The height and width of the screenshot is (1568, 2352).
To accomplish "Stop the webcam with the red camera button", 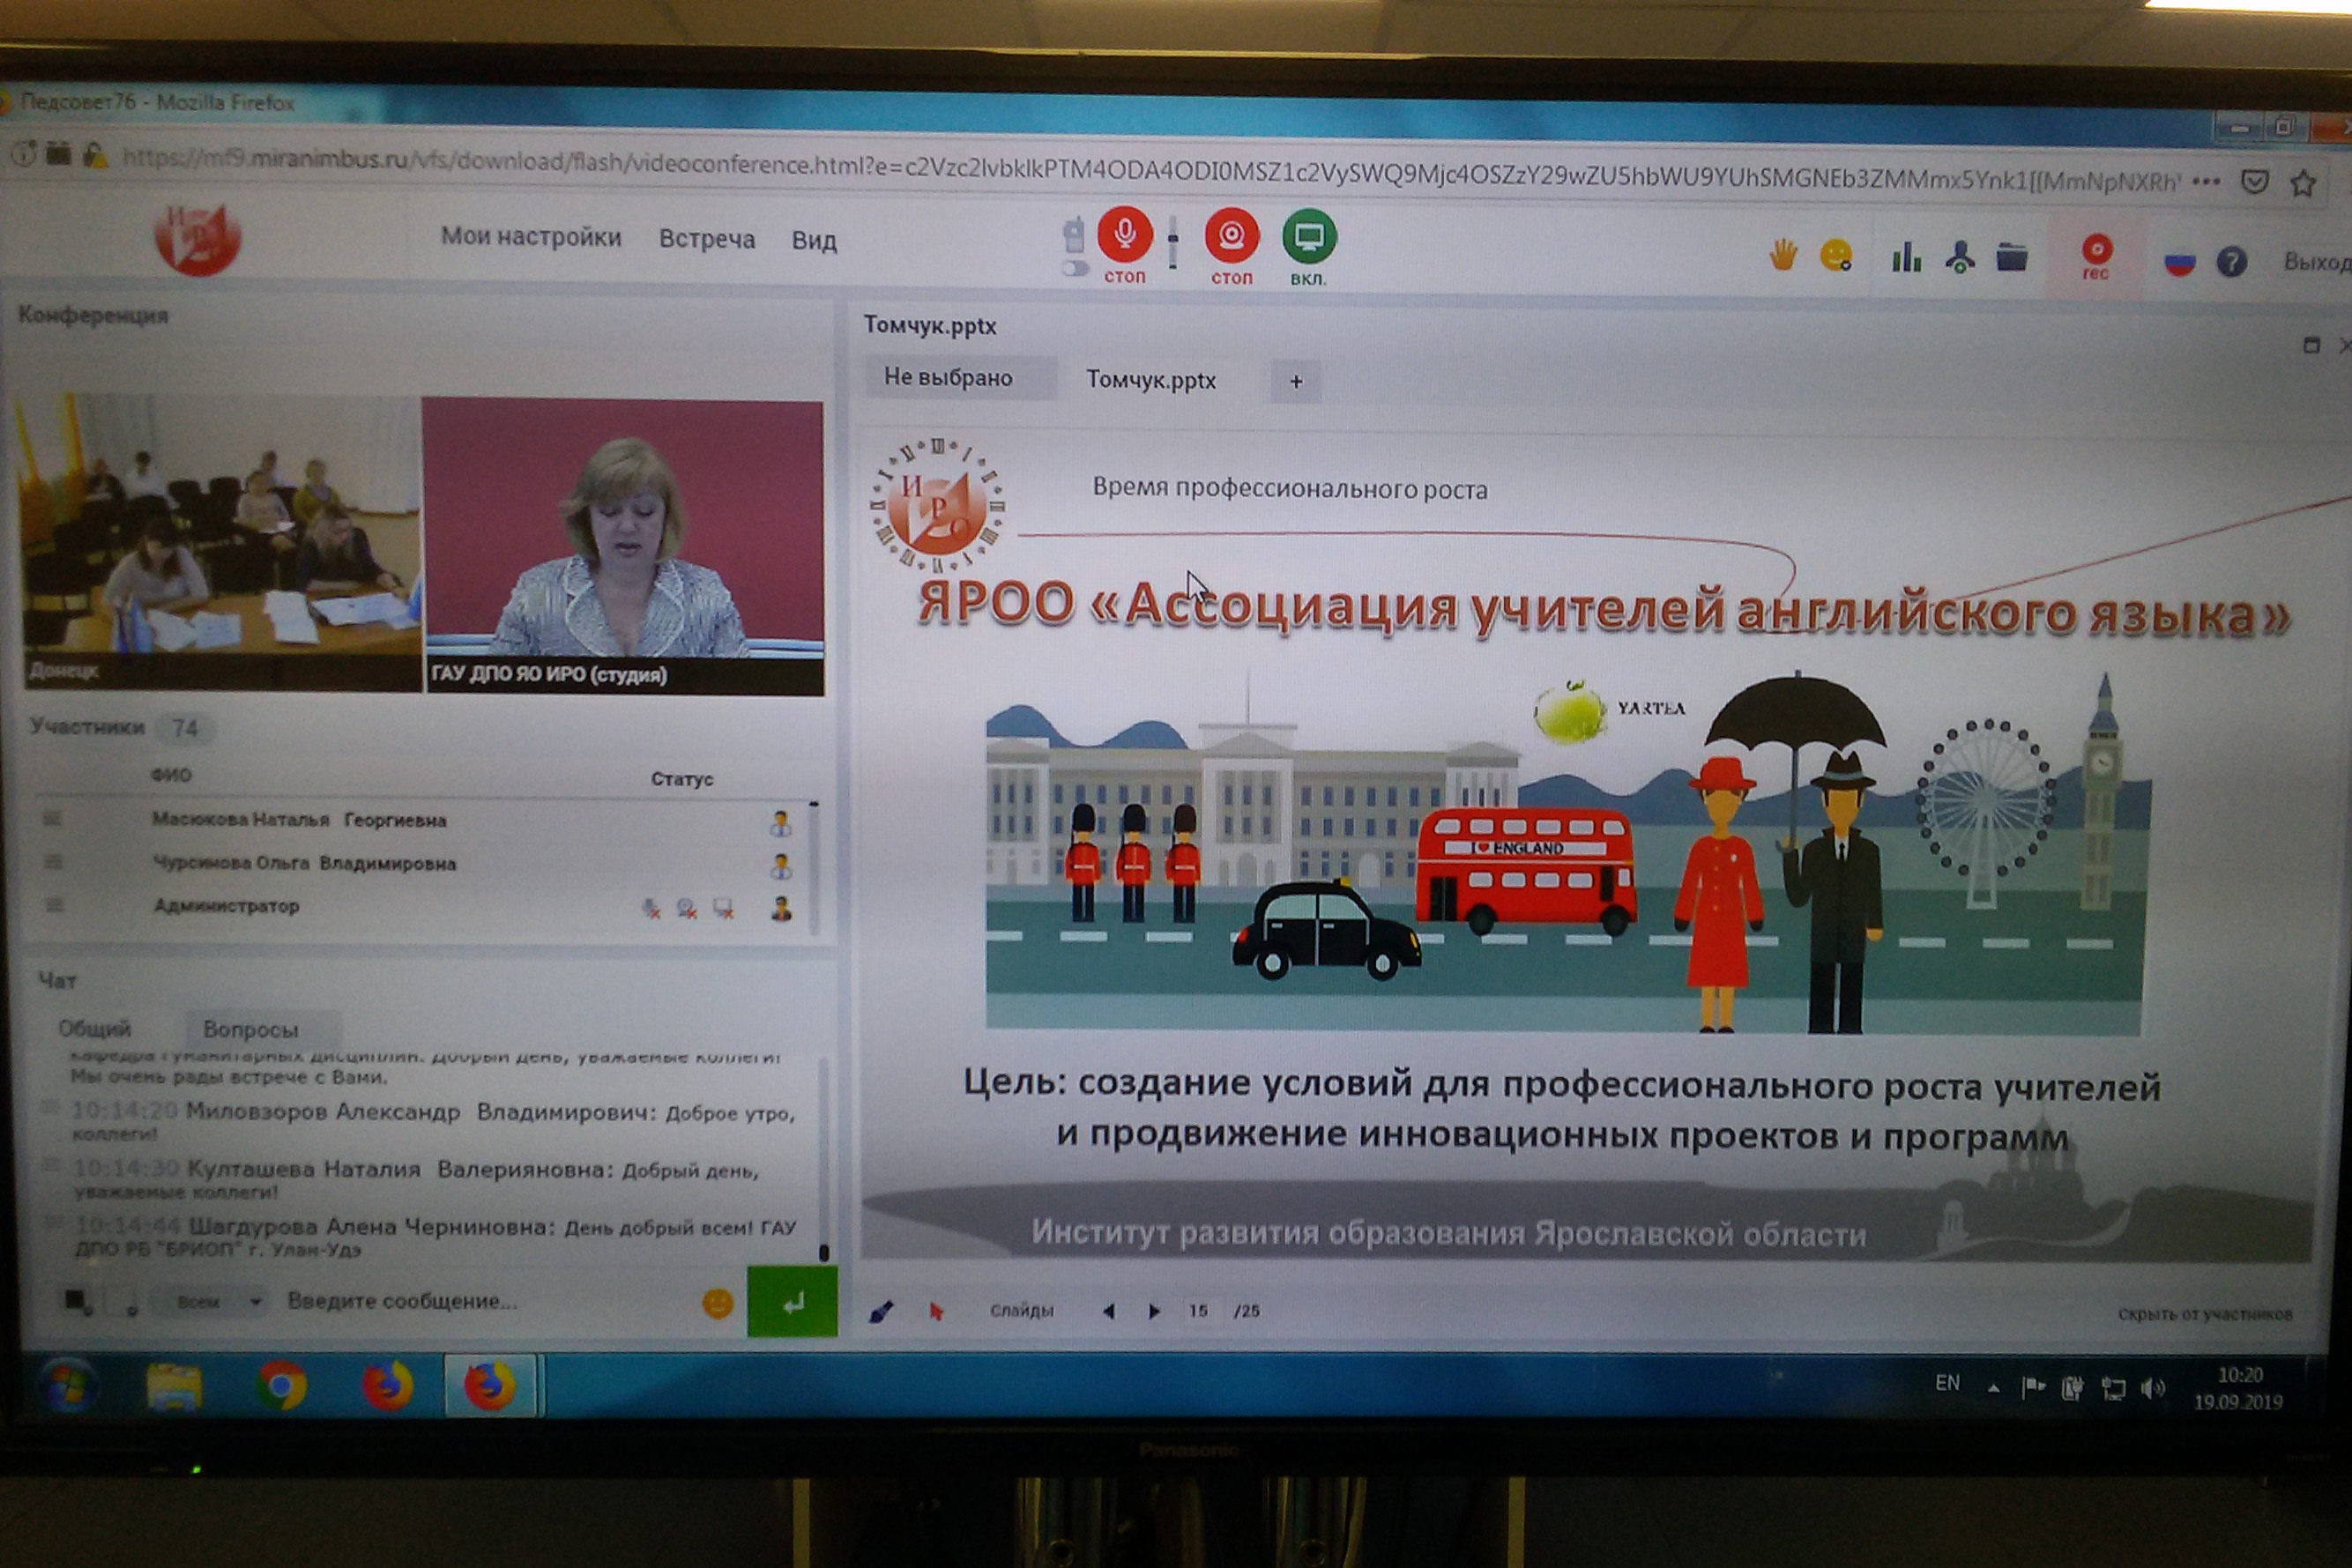I will point(1231,236).
